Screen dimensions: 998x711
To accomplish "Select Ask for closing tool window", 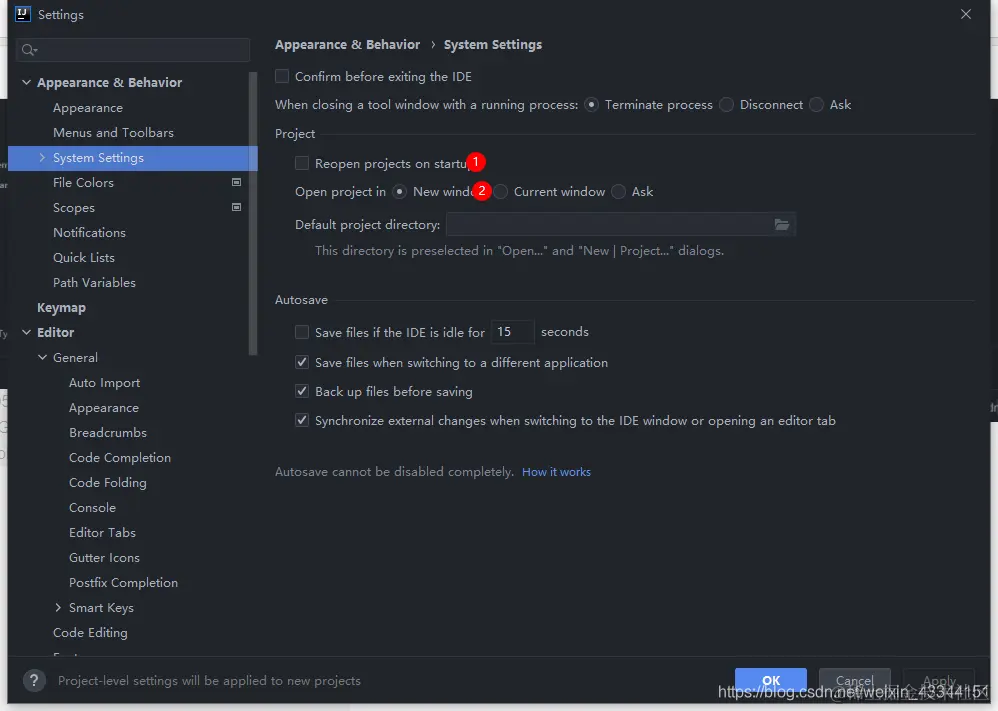I will pos(817,104).
